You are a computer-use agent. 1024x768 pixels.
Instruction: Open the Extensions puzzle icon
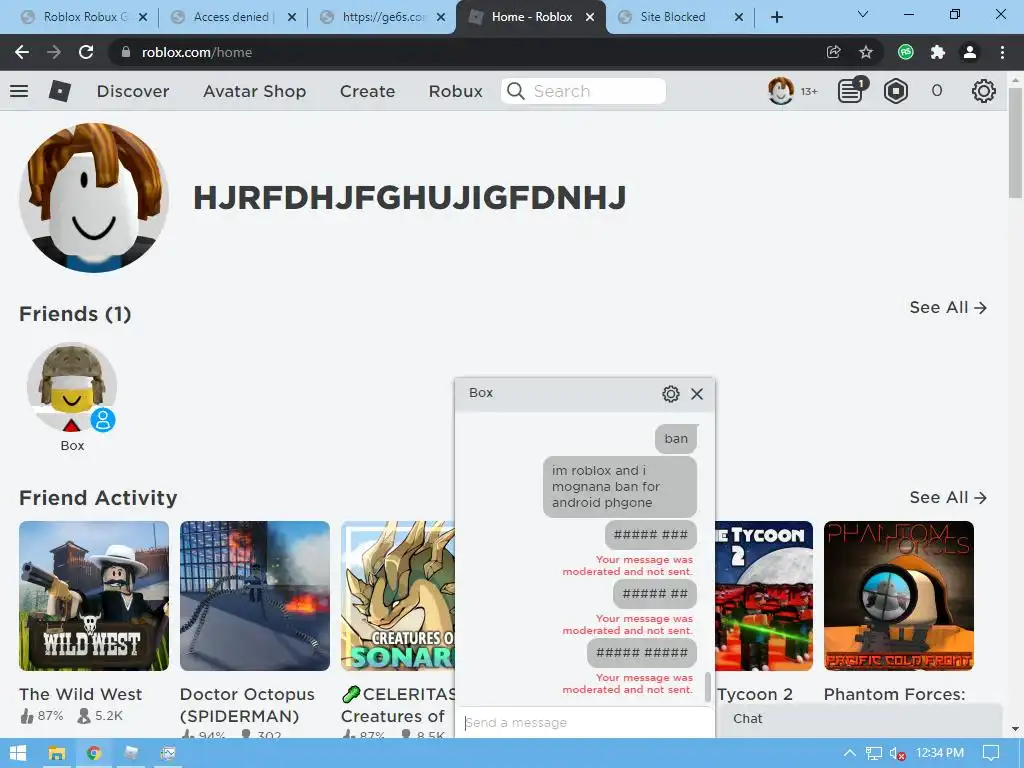pyautogui.click(x=938, y=52)
